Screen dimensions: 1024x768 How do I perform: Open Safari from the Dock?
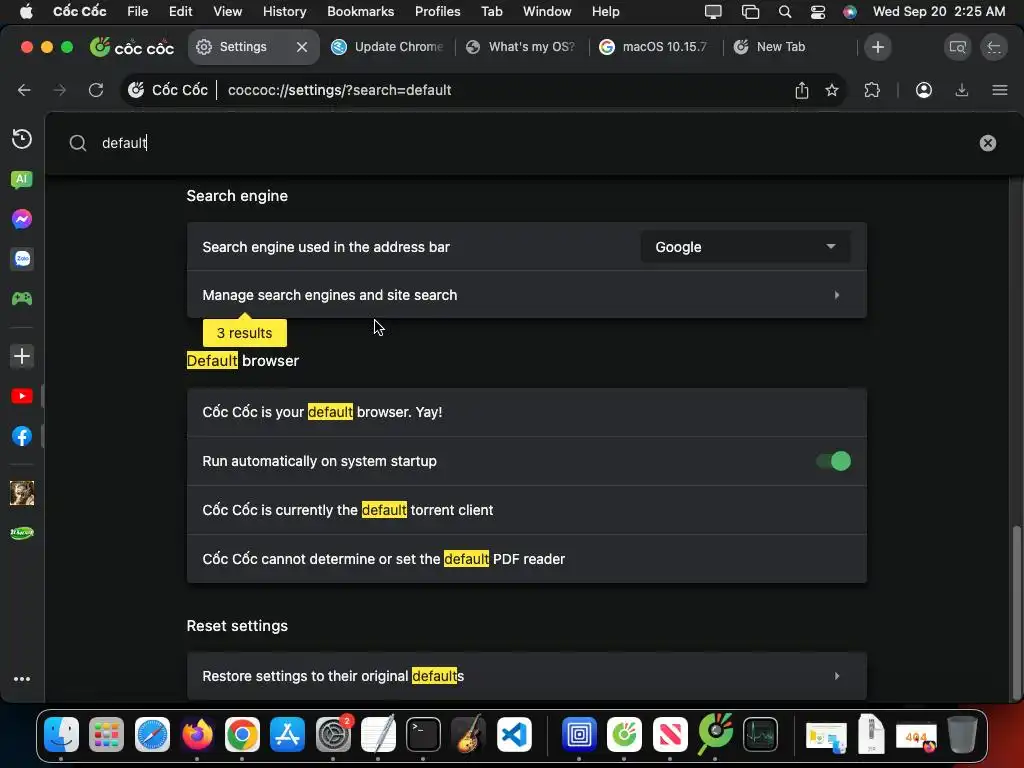(x=152, y=735)
